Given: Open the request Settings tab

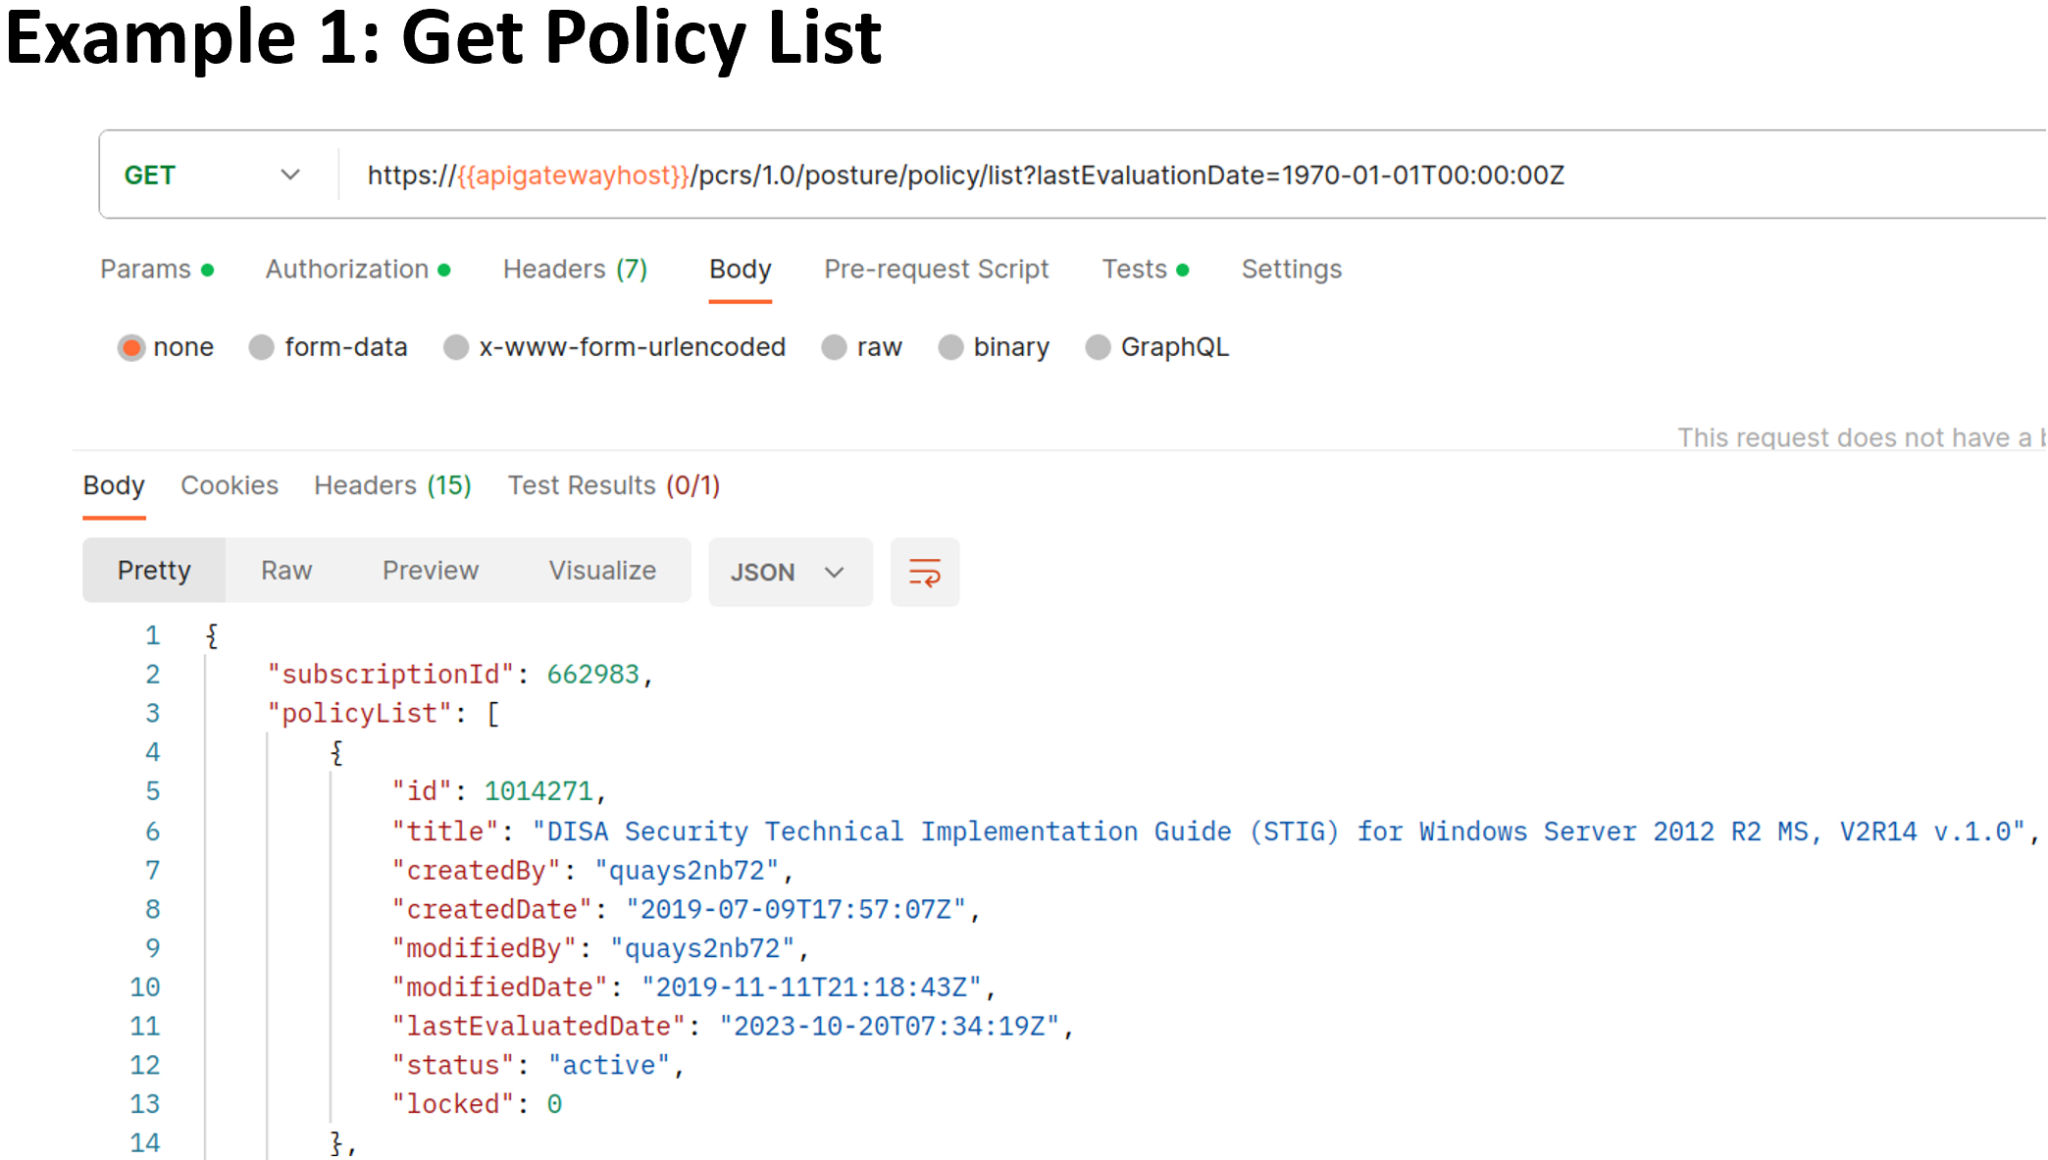Looking at the screenshot, I should (1291, 269).
